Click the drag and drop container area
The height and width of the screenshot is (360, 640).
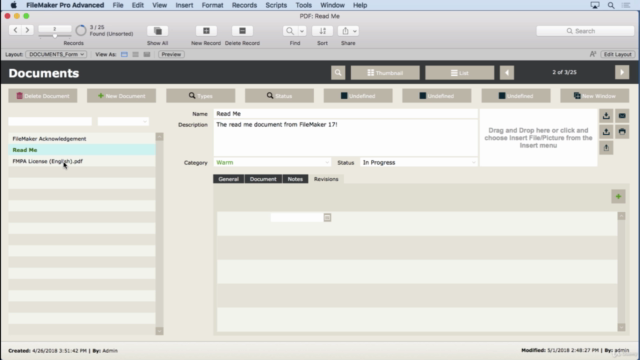pyautogui.click(x=538, y=138)
